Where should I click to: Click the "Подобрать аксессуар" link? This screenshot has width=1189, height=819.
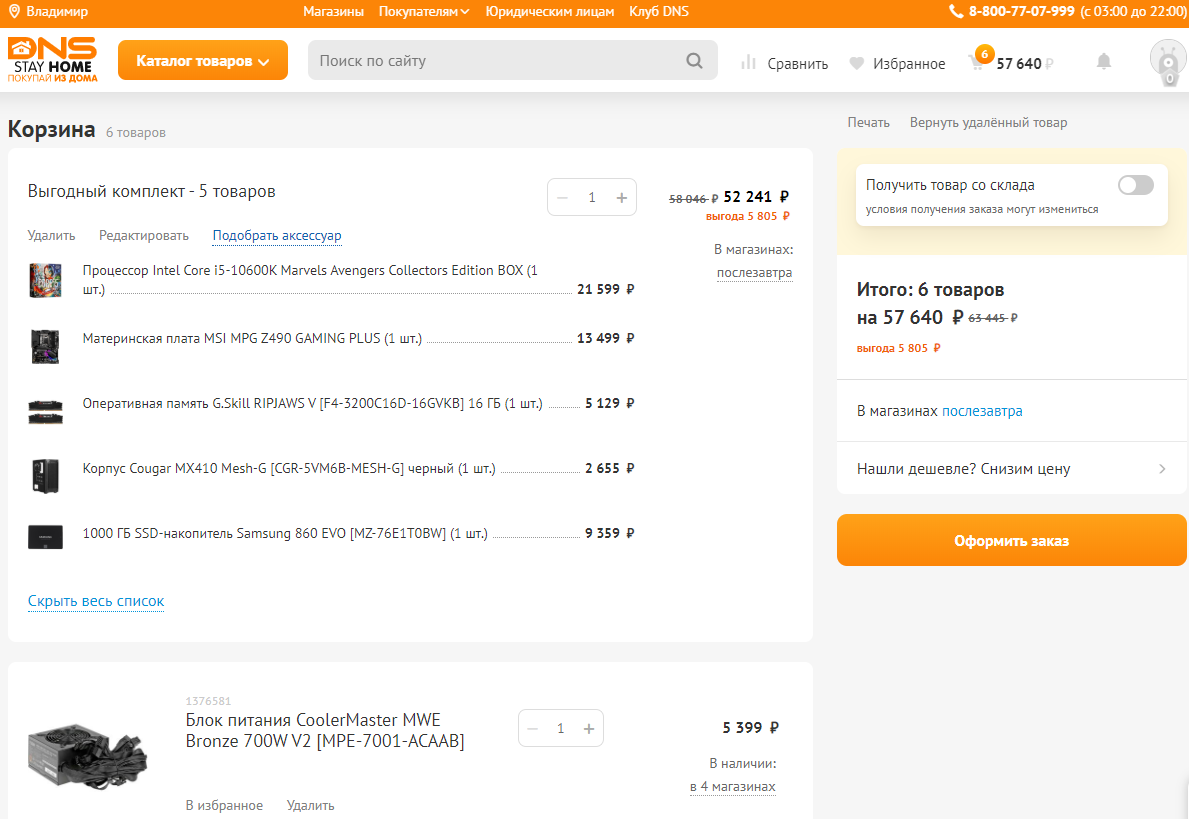(277, 236)
